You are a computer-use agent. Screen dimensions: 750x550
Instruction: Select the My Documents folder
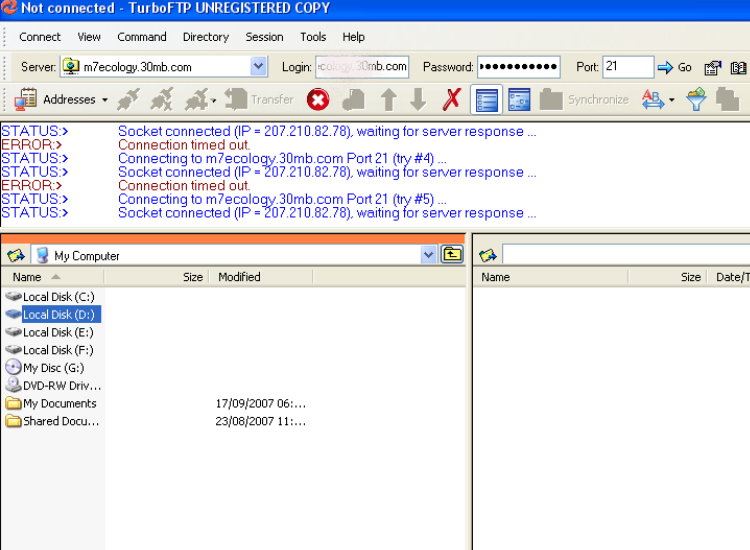(x=60, y=404)
